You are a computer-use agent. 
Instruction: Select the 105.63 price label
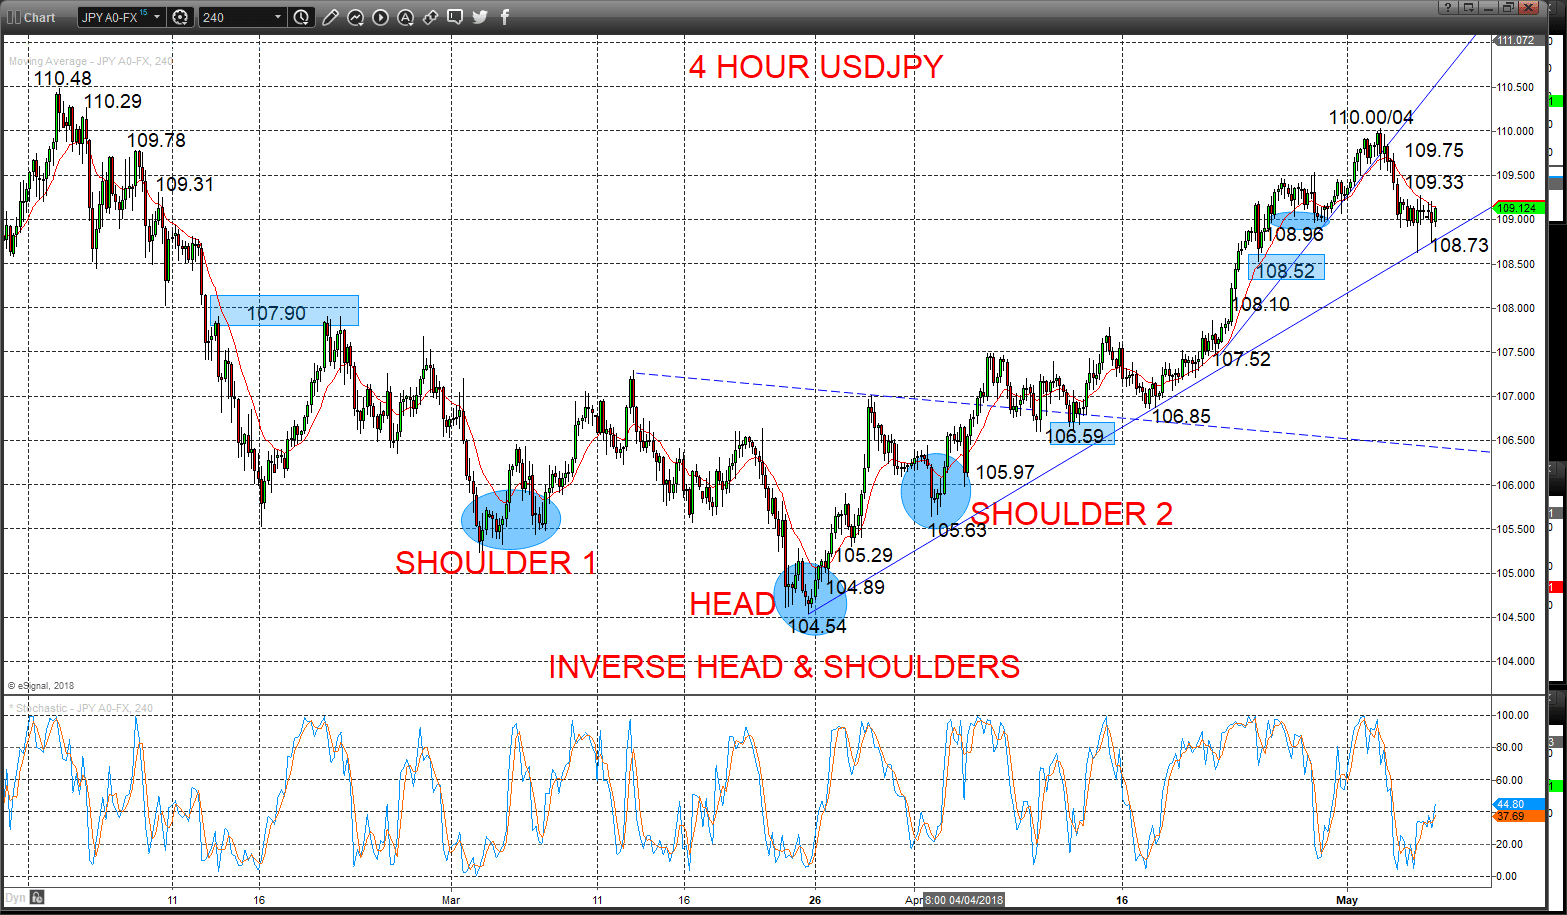957,531
